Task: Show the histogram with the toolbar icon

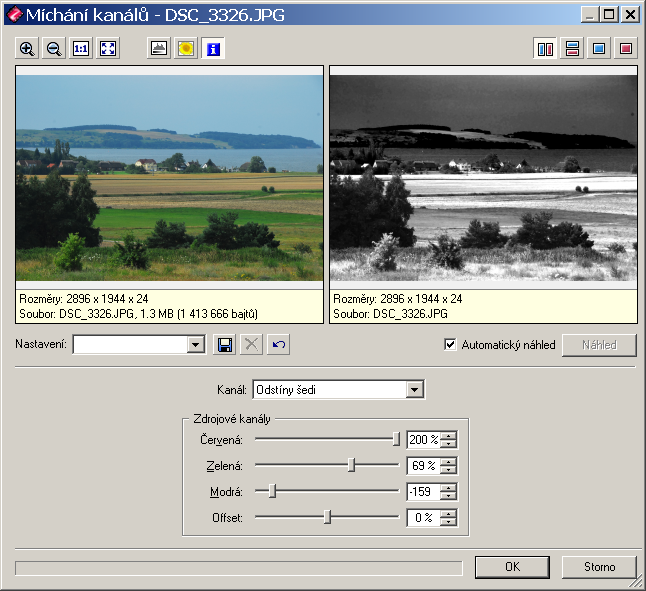Action: coord(158,48)
